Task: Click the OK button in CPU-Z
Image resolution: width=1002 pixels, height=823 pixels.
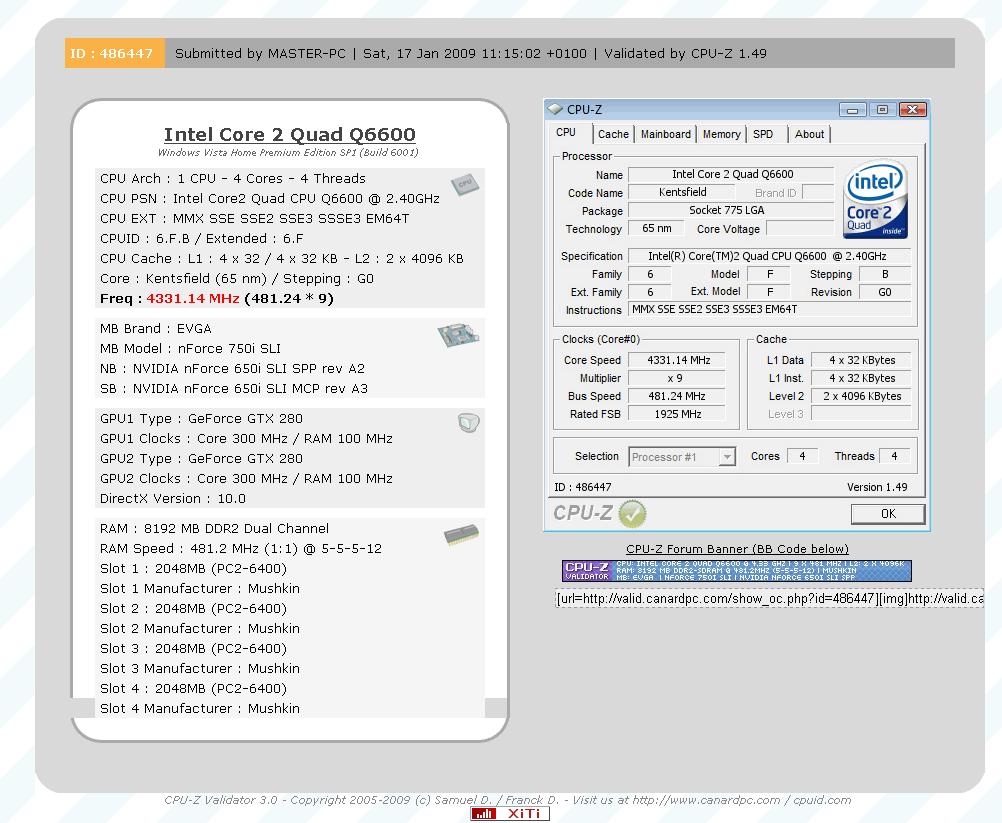Action: point(888,514)
